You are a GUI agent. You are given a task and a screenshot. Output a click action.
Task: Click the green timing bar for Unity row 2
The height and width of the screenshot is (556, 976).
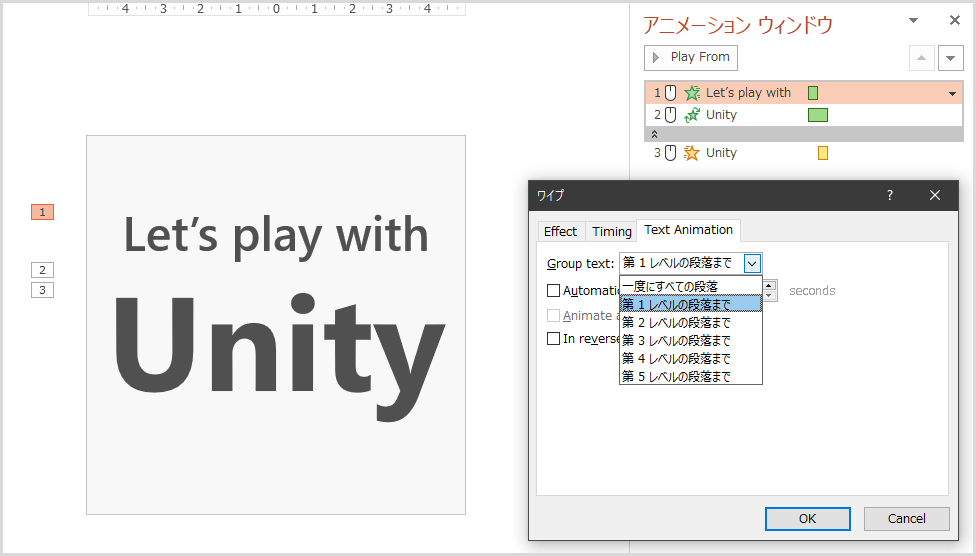(818, 115)
